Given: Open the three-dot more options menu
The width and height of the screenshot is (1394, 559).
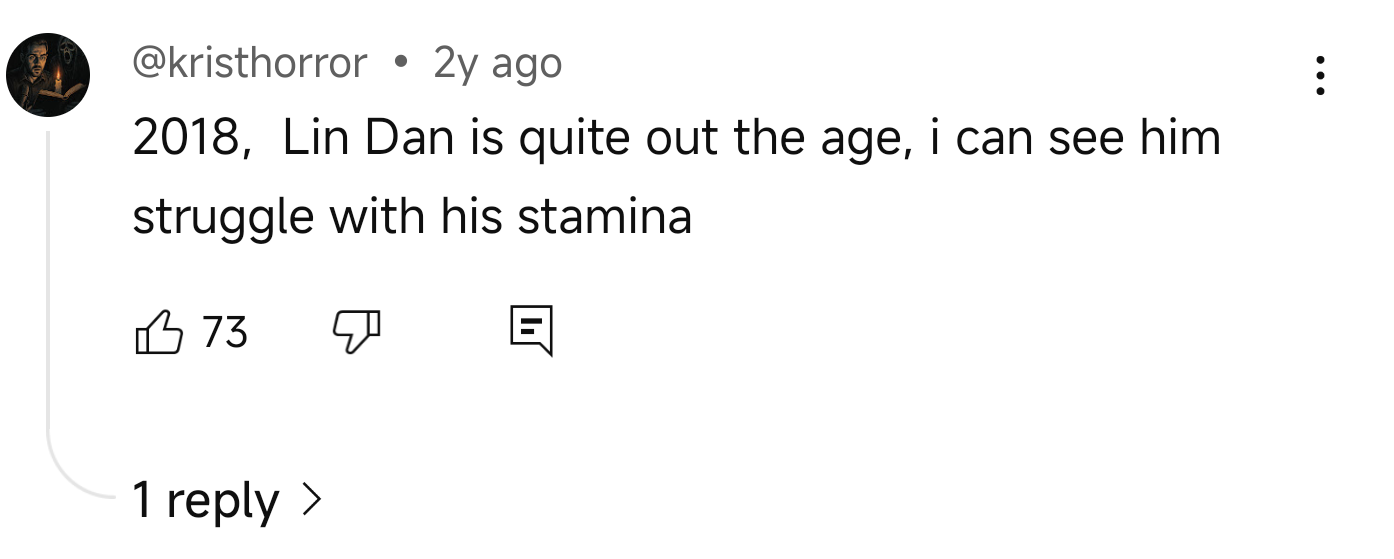Looking at the screenshot, I should pos(1321,76).
